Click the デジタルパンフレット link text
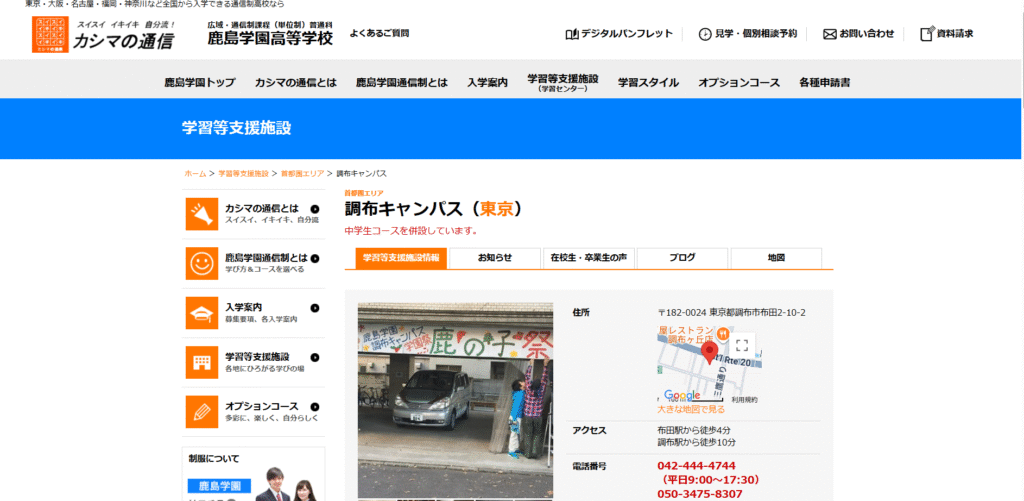Viewport: 1024px width, 501px height. (x=627, y=34)
